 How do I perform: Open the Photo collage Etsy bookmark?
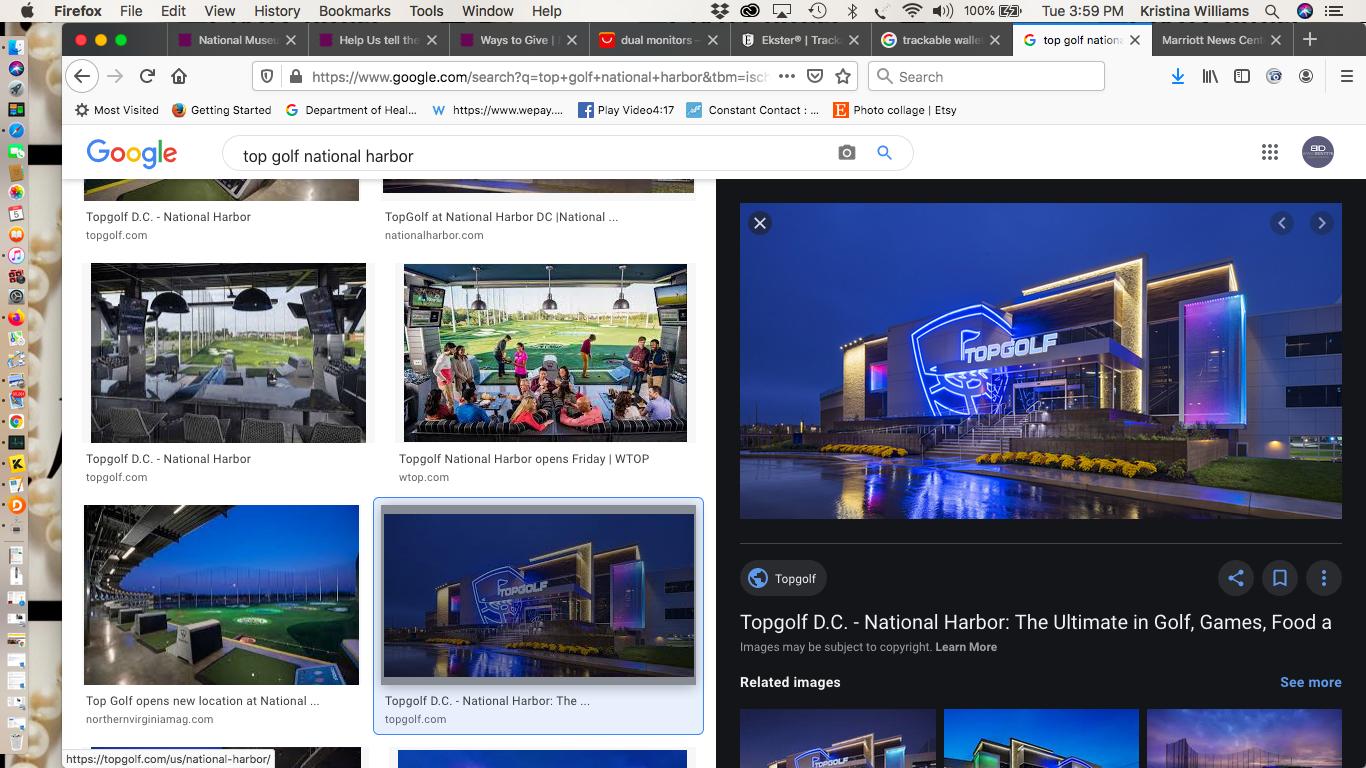coord(895,110)
